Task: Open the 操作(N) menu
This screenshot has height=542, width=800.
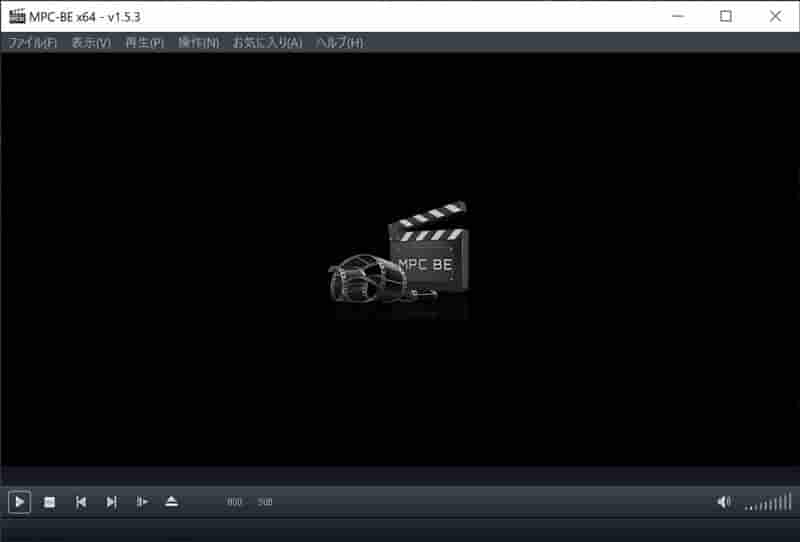Action: [198, 43]
